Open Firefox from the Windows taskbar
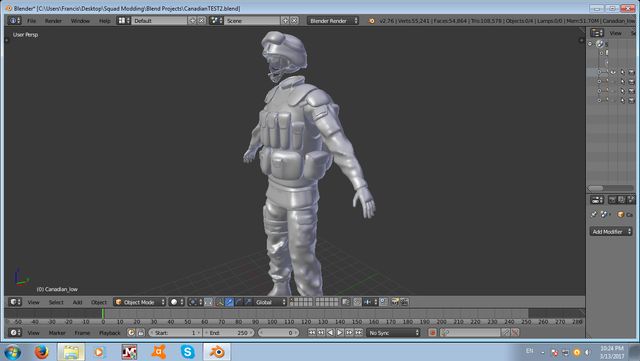 [41, 352]
